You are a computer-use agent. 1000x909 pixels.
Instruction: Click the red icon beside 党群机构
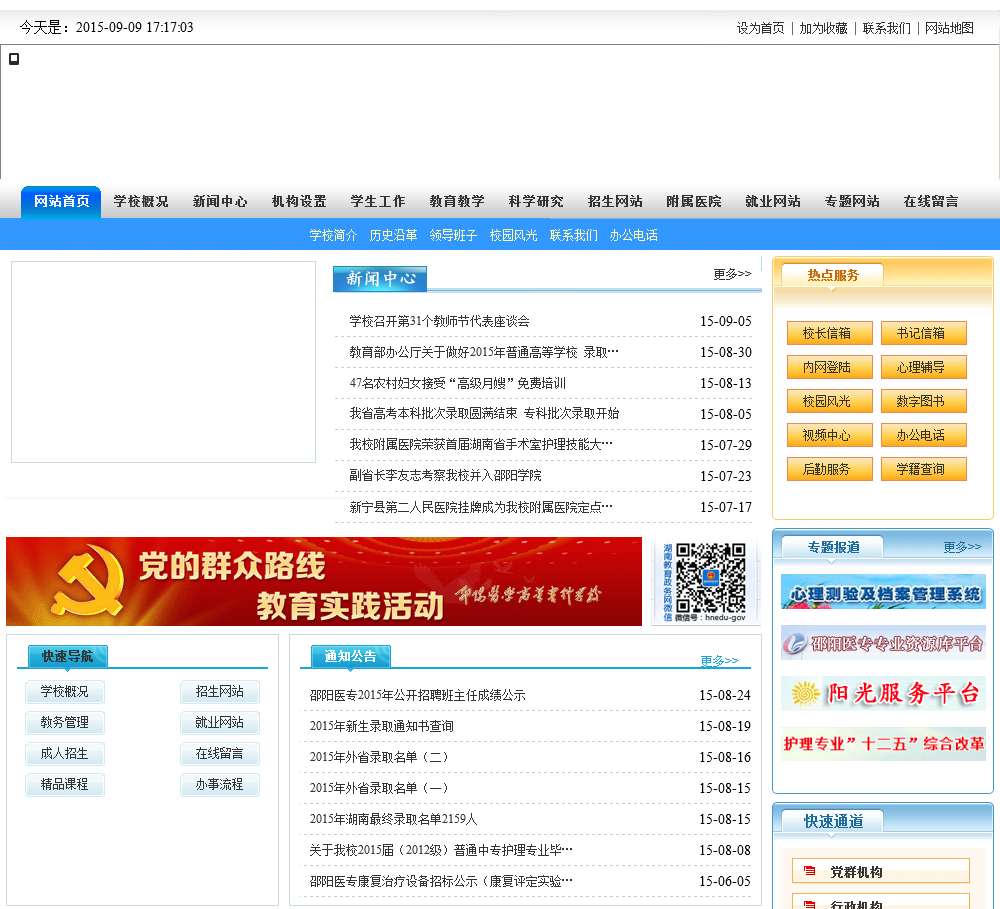809,871
